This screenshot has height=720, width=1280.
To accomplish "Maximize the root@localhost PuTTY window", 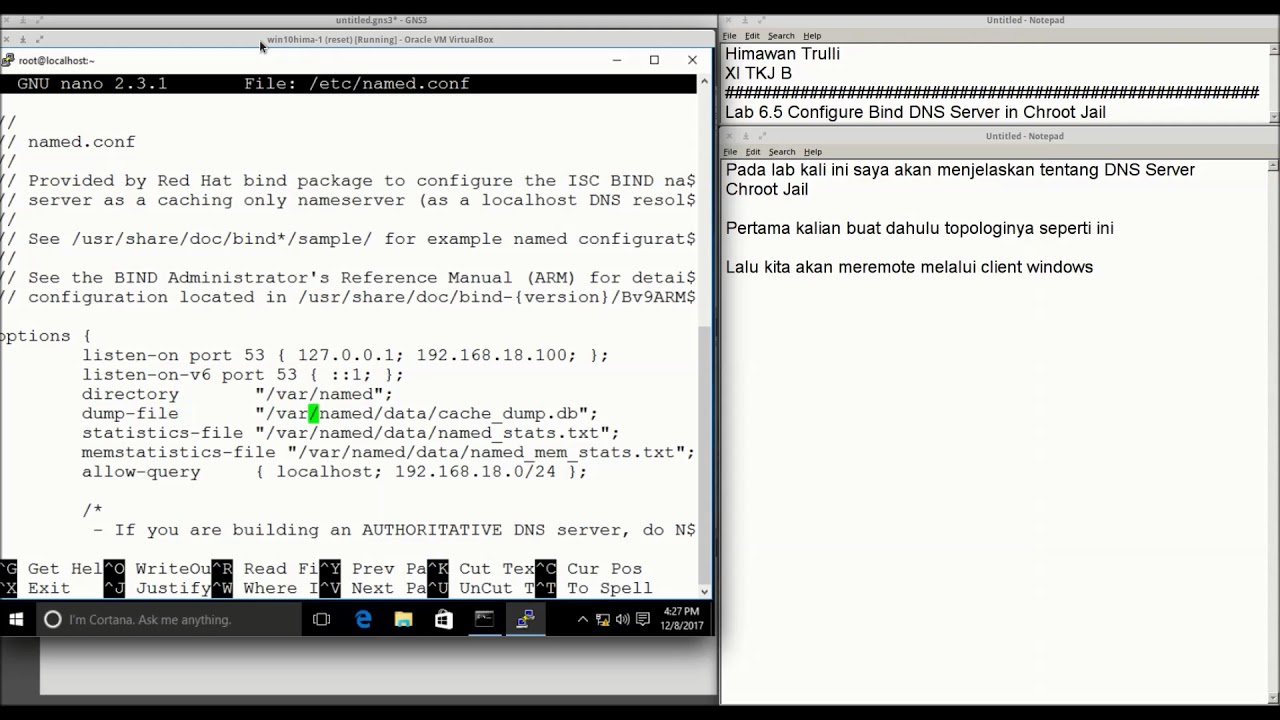I will pyautogui.click(x=654, y=60).
